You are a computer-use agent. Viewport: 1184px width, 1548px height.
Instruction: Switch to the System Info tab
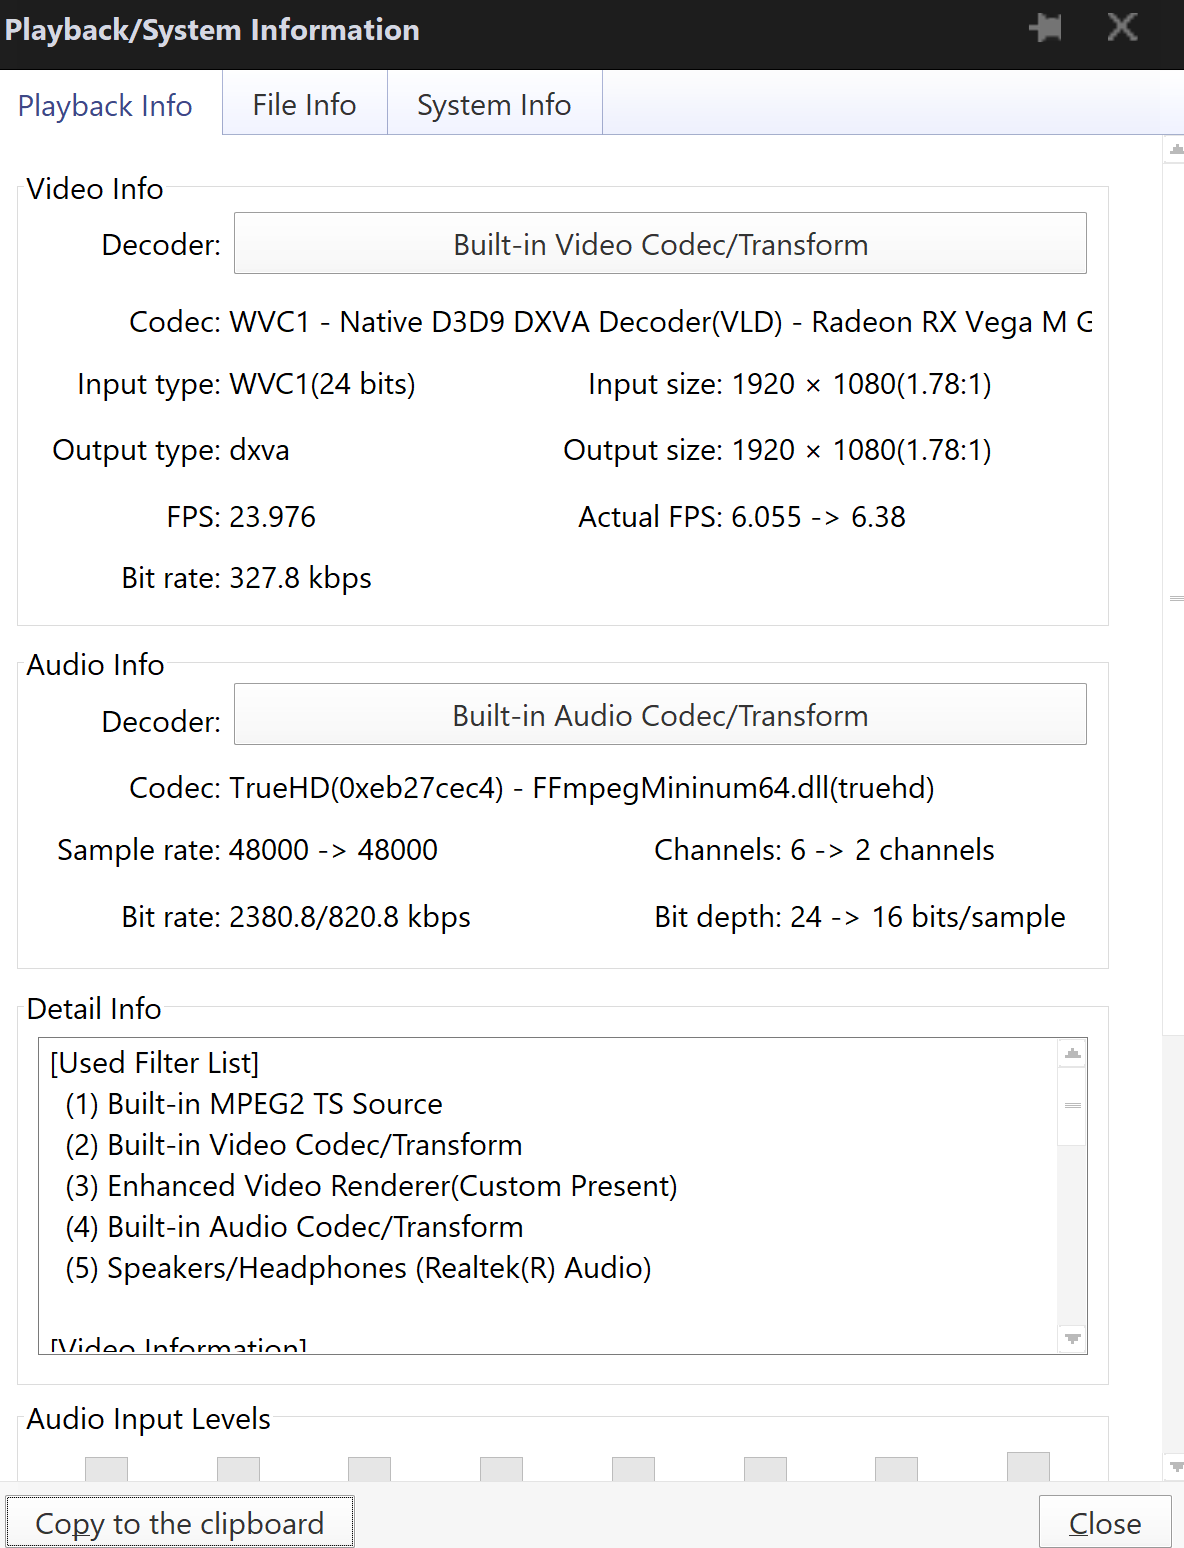(x=494, y=104)
